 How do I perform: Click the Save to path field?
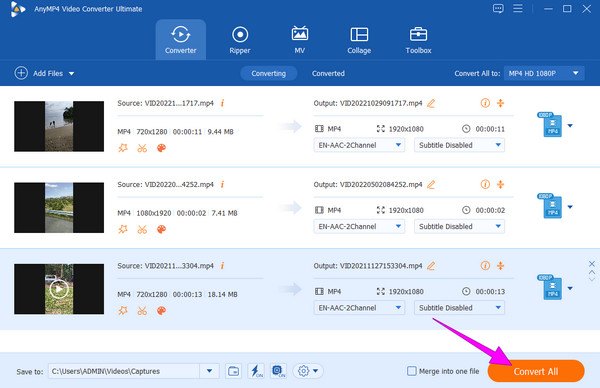[x=124, y=371]
